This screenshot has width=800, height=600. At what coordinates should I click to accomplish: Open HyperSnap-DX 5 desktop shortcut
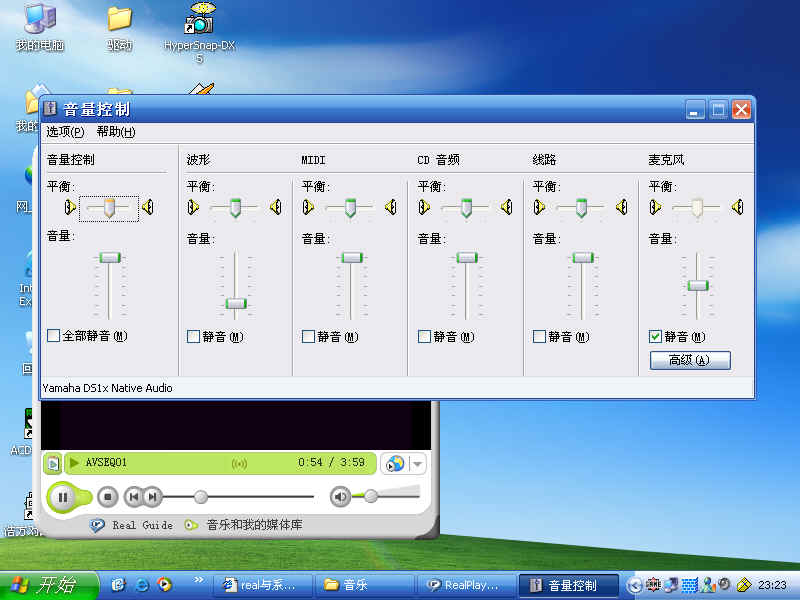click(x=199, y=32)
